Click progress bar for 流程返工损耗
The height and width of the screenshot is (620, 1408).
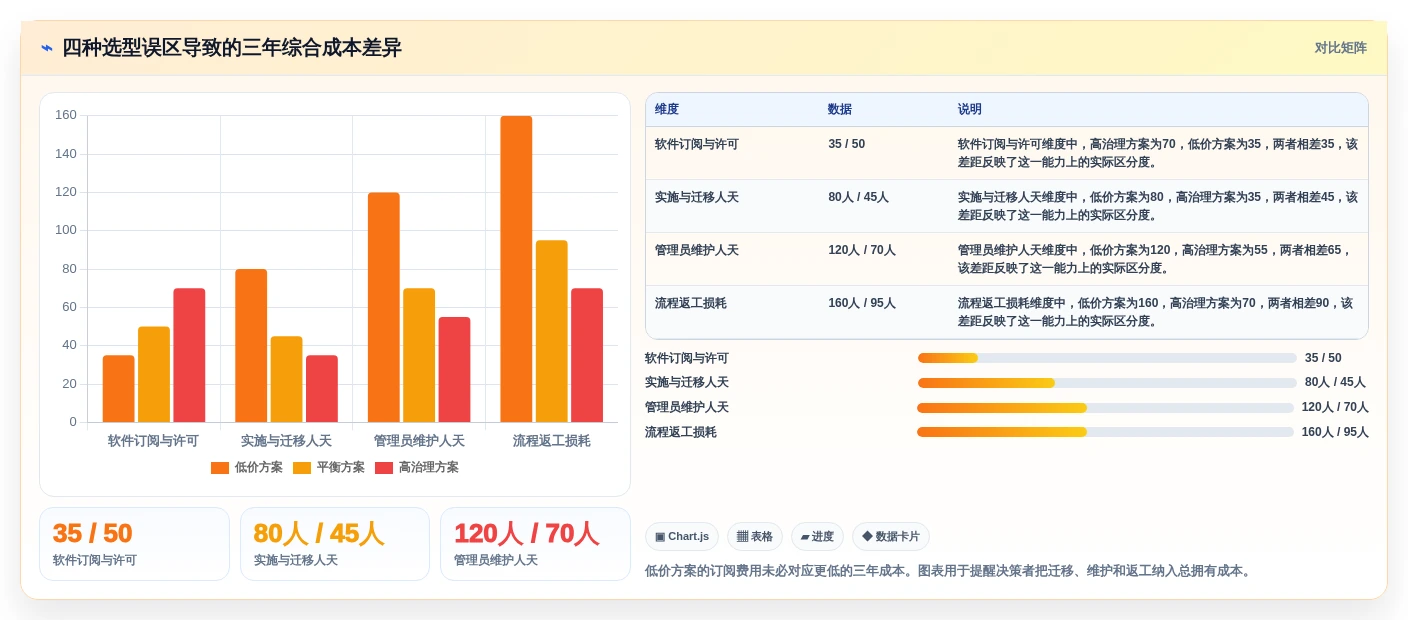tap(1105, 432)
